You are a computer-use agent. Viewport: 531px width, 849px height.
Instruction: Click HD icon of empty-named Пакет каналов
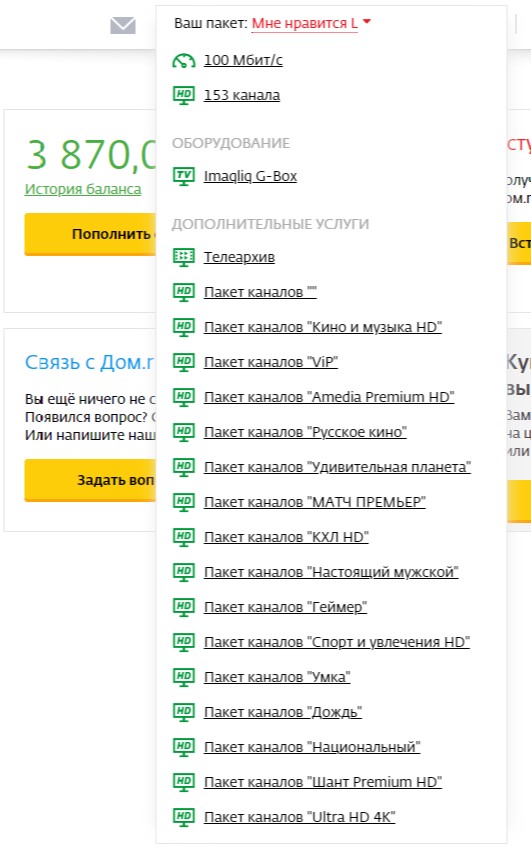tap(183, 292)
